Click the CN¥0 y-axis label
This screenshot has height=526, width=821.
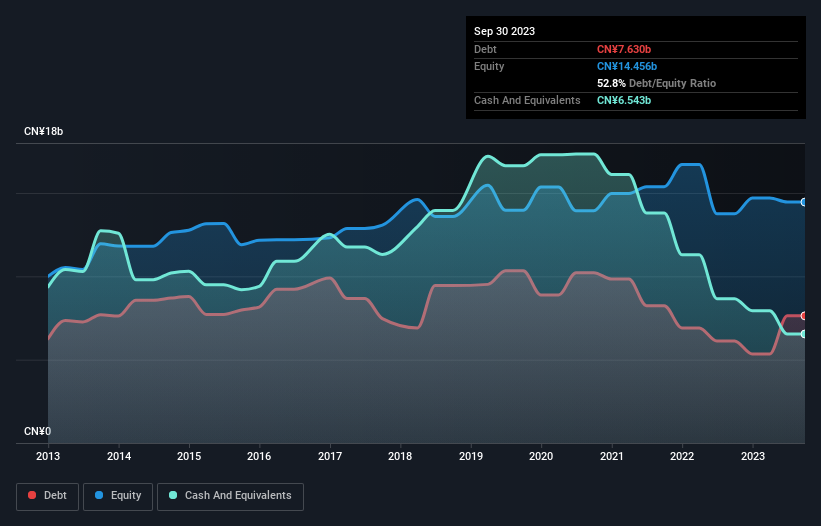coord(38,431)
